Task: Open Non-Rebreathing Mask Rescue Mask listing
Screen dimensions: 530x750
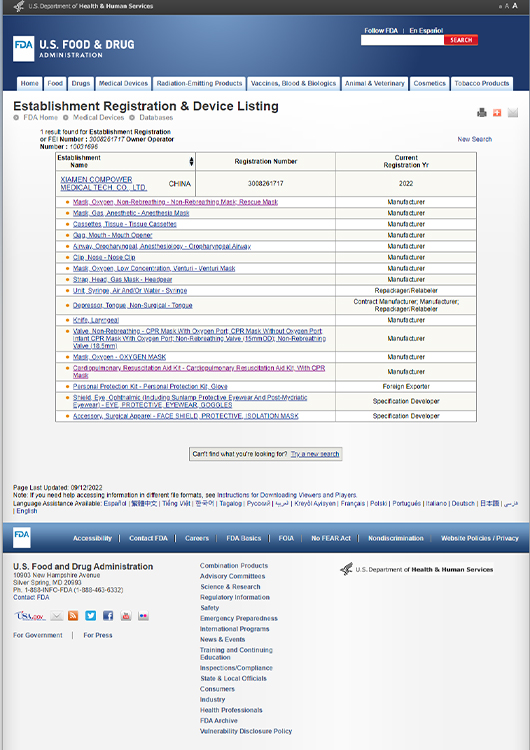Action: 175,202
